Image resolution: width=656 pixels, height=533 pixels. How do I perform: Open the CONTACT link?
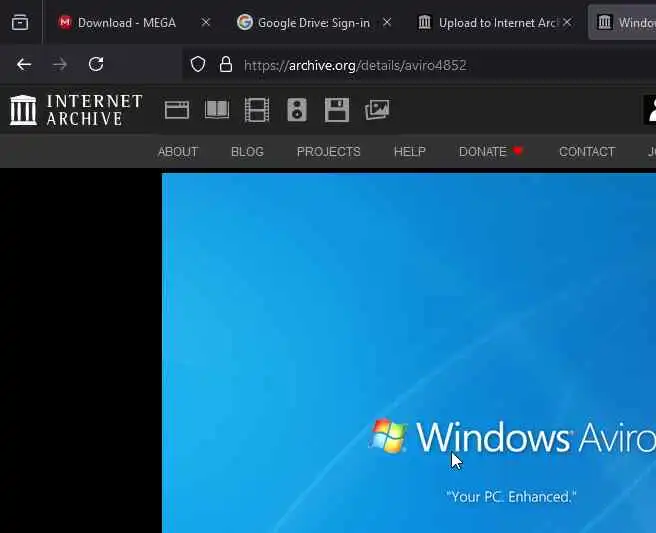pos(587,151)
